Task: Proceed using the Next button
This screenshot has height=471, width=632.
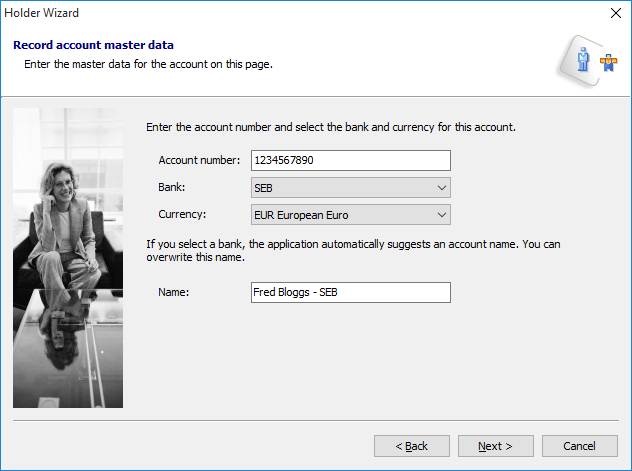Action: click(495, 446)
